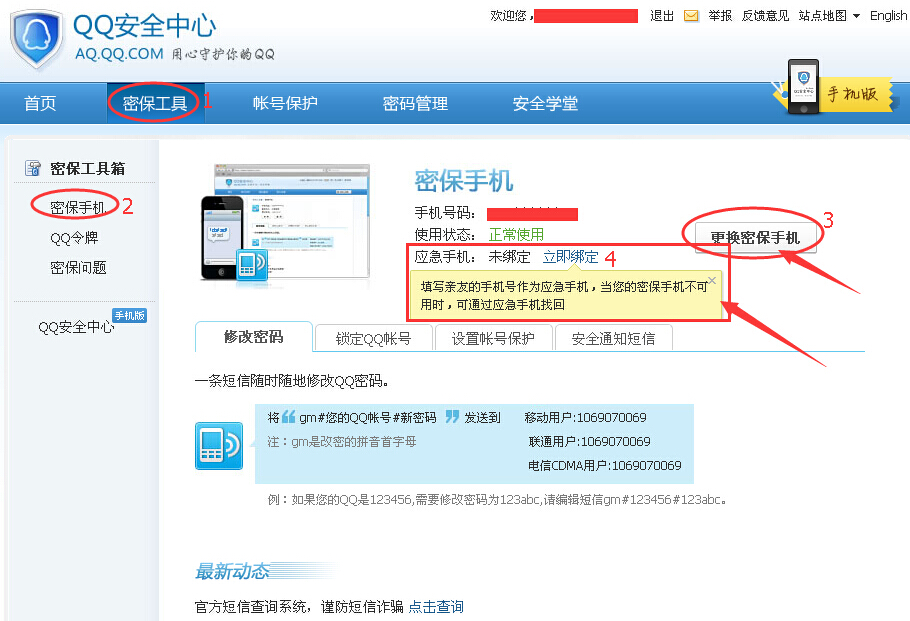The width and height of the screenshot is (910, 621).
Task: Click the 移动用户:1069070069 number
Action: pos(585,417)
